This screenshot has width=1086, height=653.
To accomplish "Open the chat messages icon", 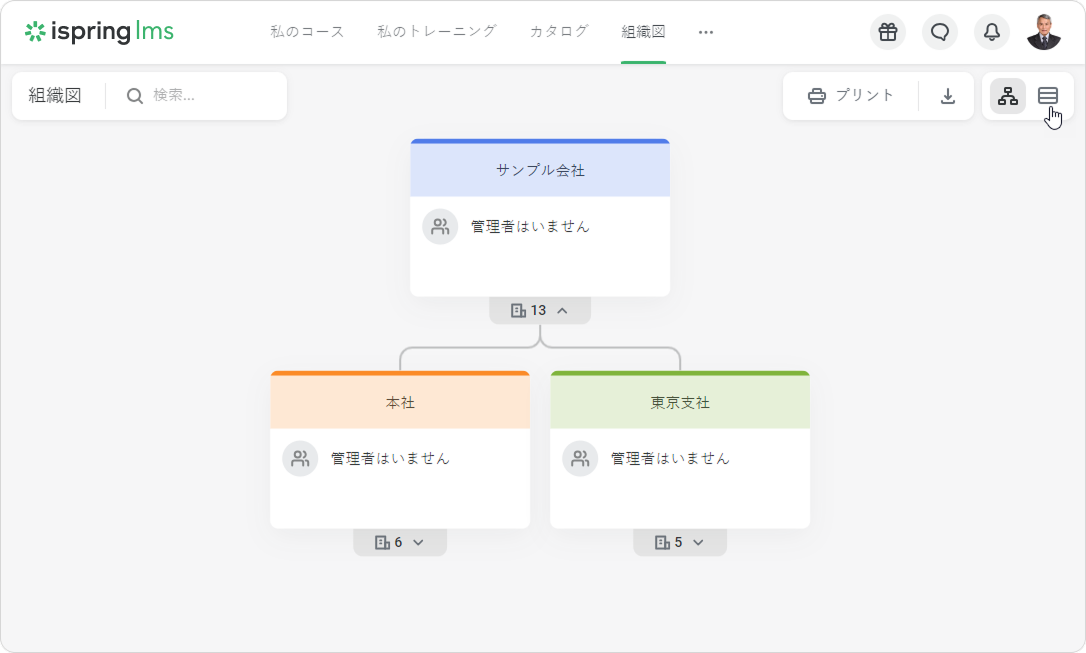I will (x=940, y=32).
